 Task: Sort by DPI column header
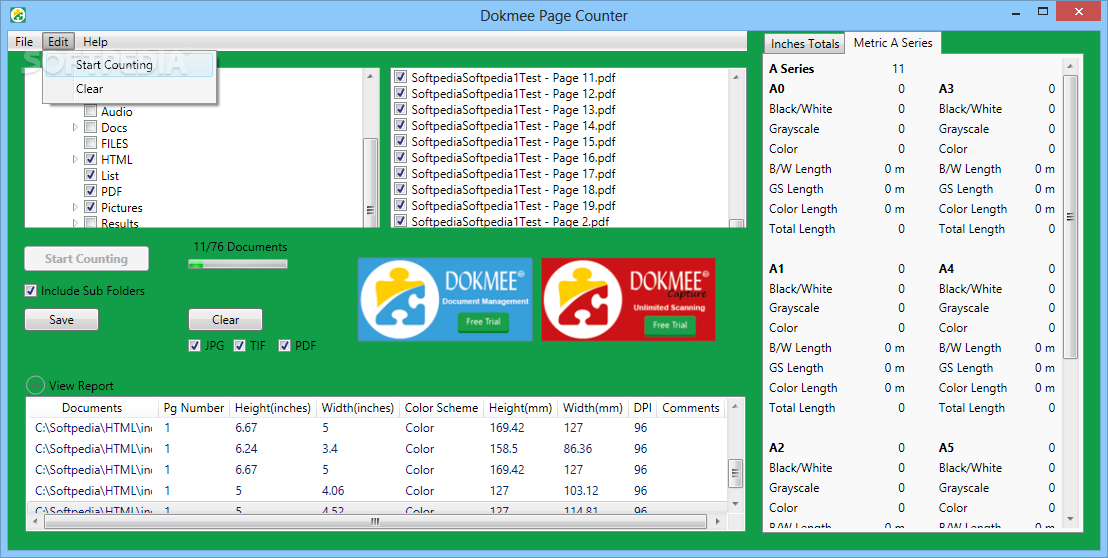pos(642,408)
